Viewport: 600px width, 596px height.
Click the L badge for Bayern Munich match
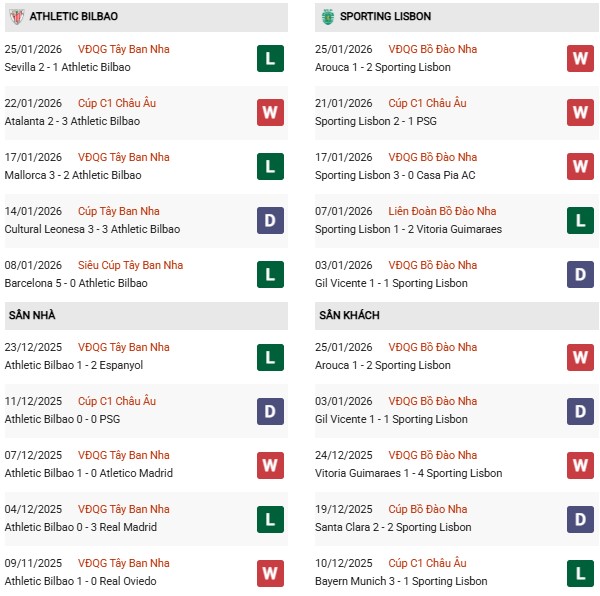tap(580, 572)
